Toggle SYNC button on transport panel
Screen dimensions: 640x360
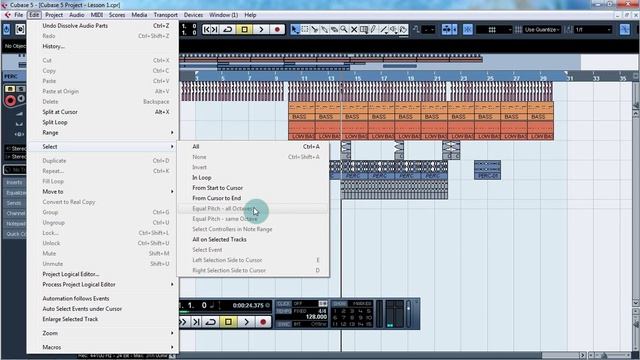[283, 324]
